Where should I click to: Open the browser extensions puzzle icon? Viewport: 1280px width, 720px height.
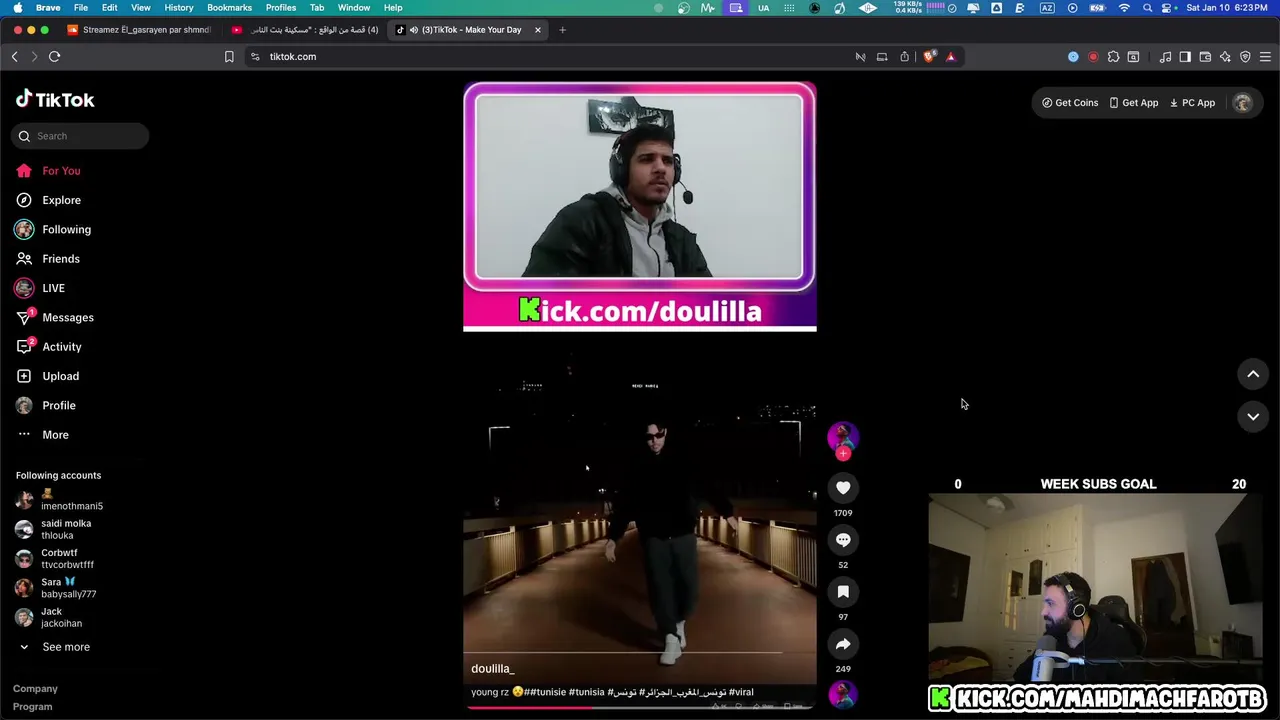1113,57
